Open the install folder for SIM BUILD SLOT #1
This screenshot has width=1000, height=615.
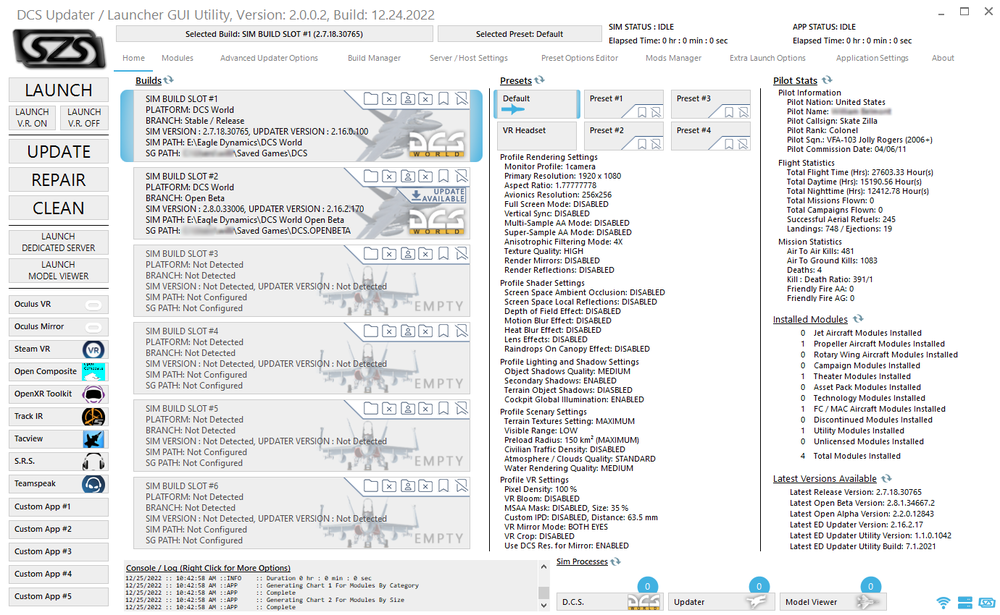click(x=371, y=96)
